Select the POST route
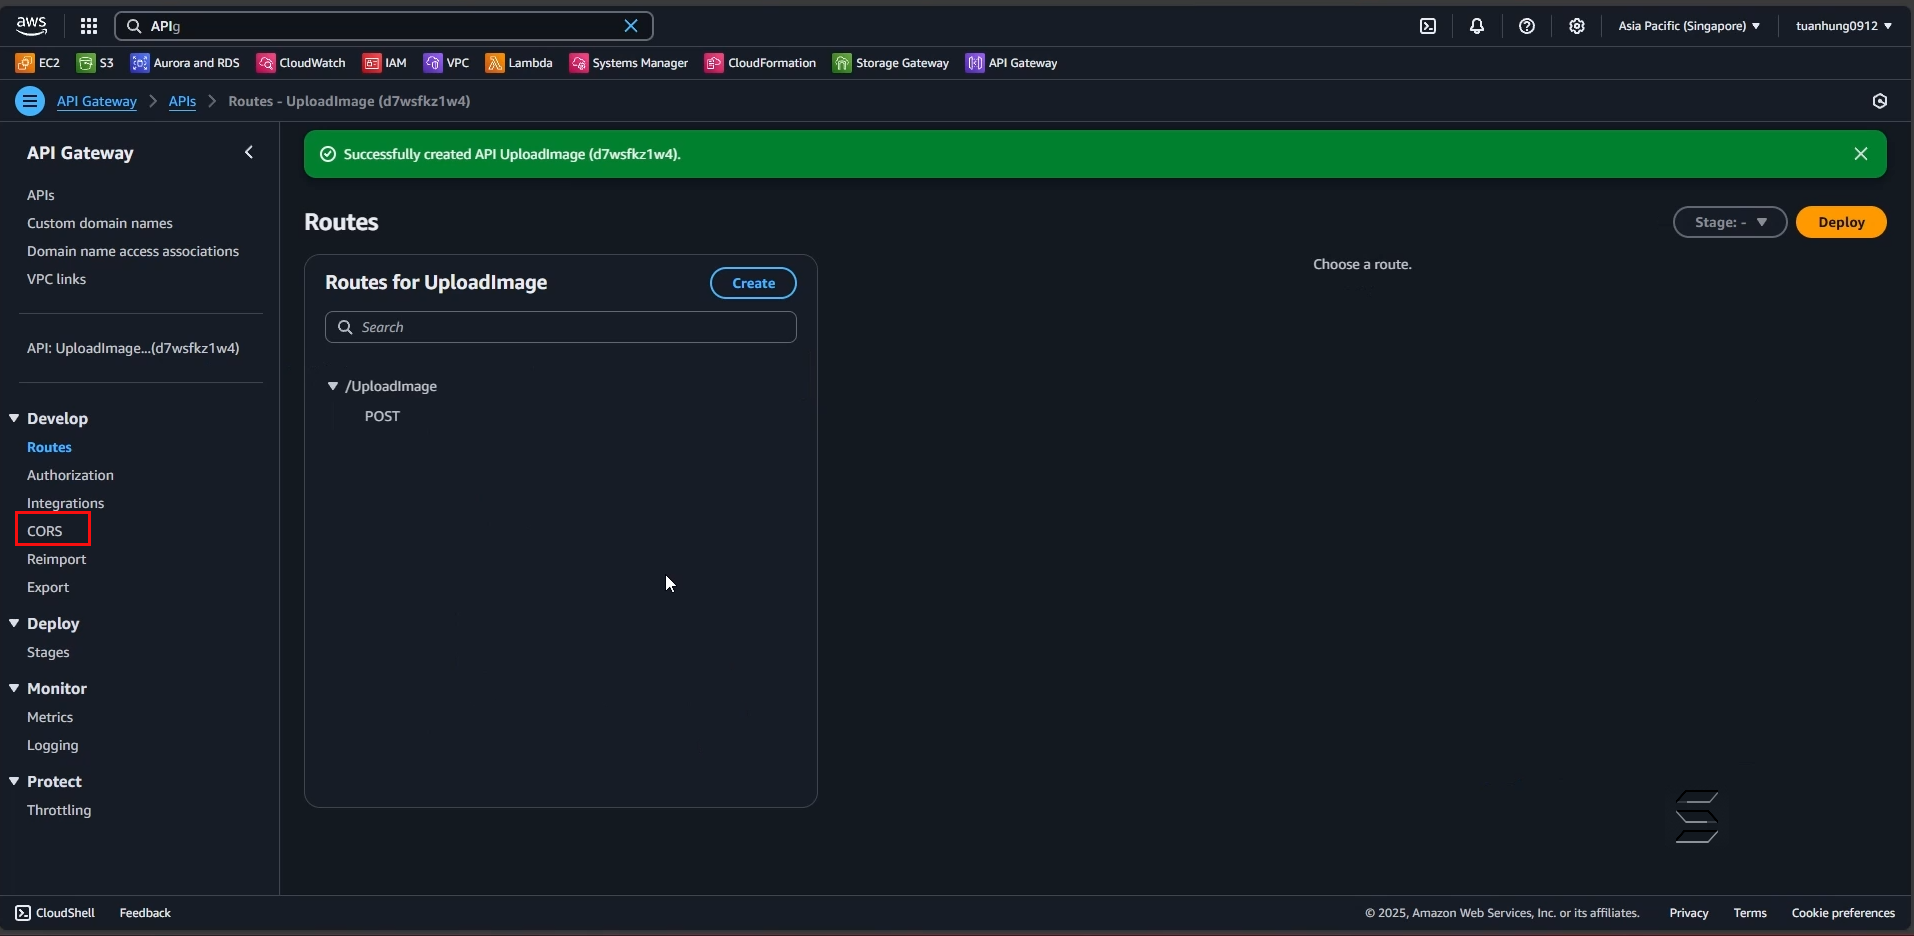Viewport: 1914px width, 936px height. pyautogui.click(x=382, y=416)
